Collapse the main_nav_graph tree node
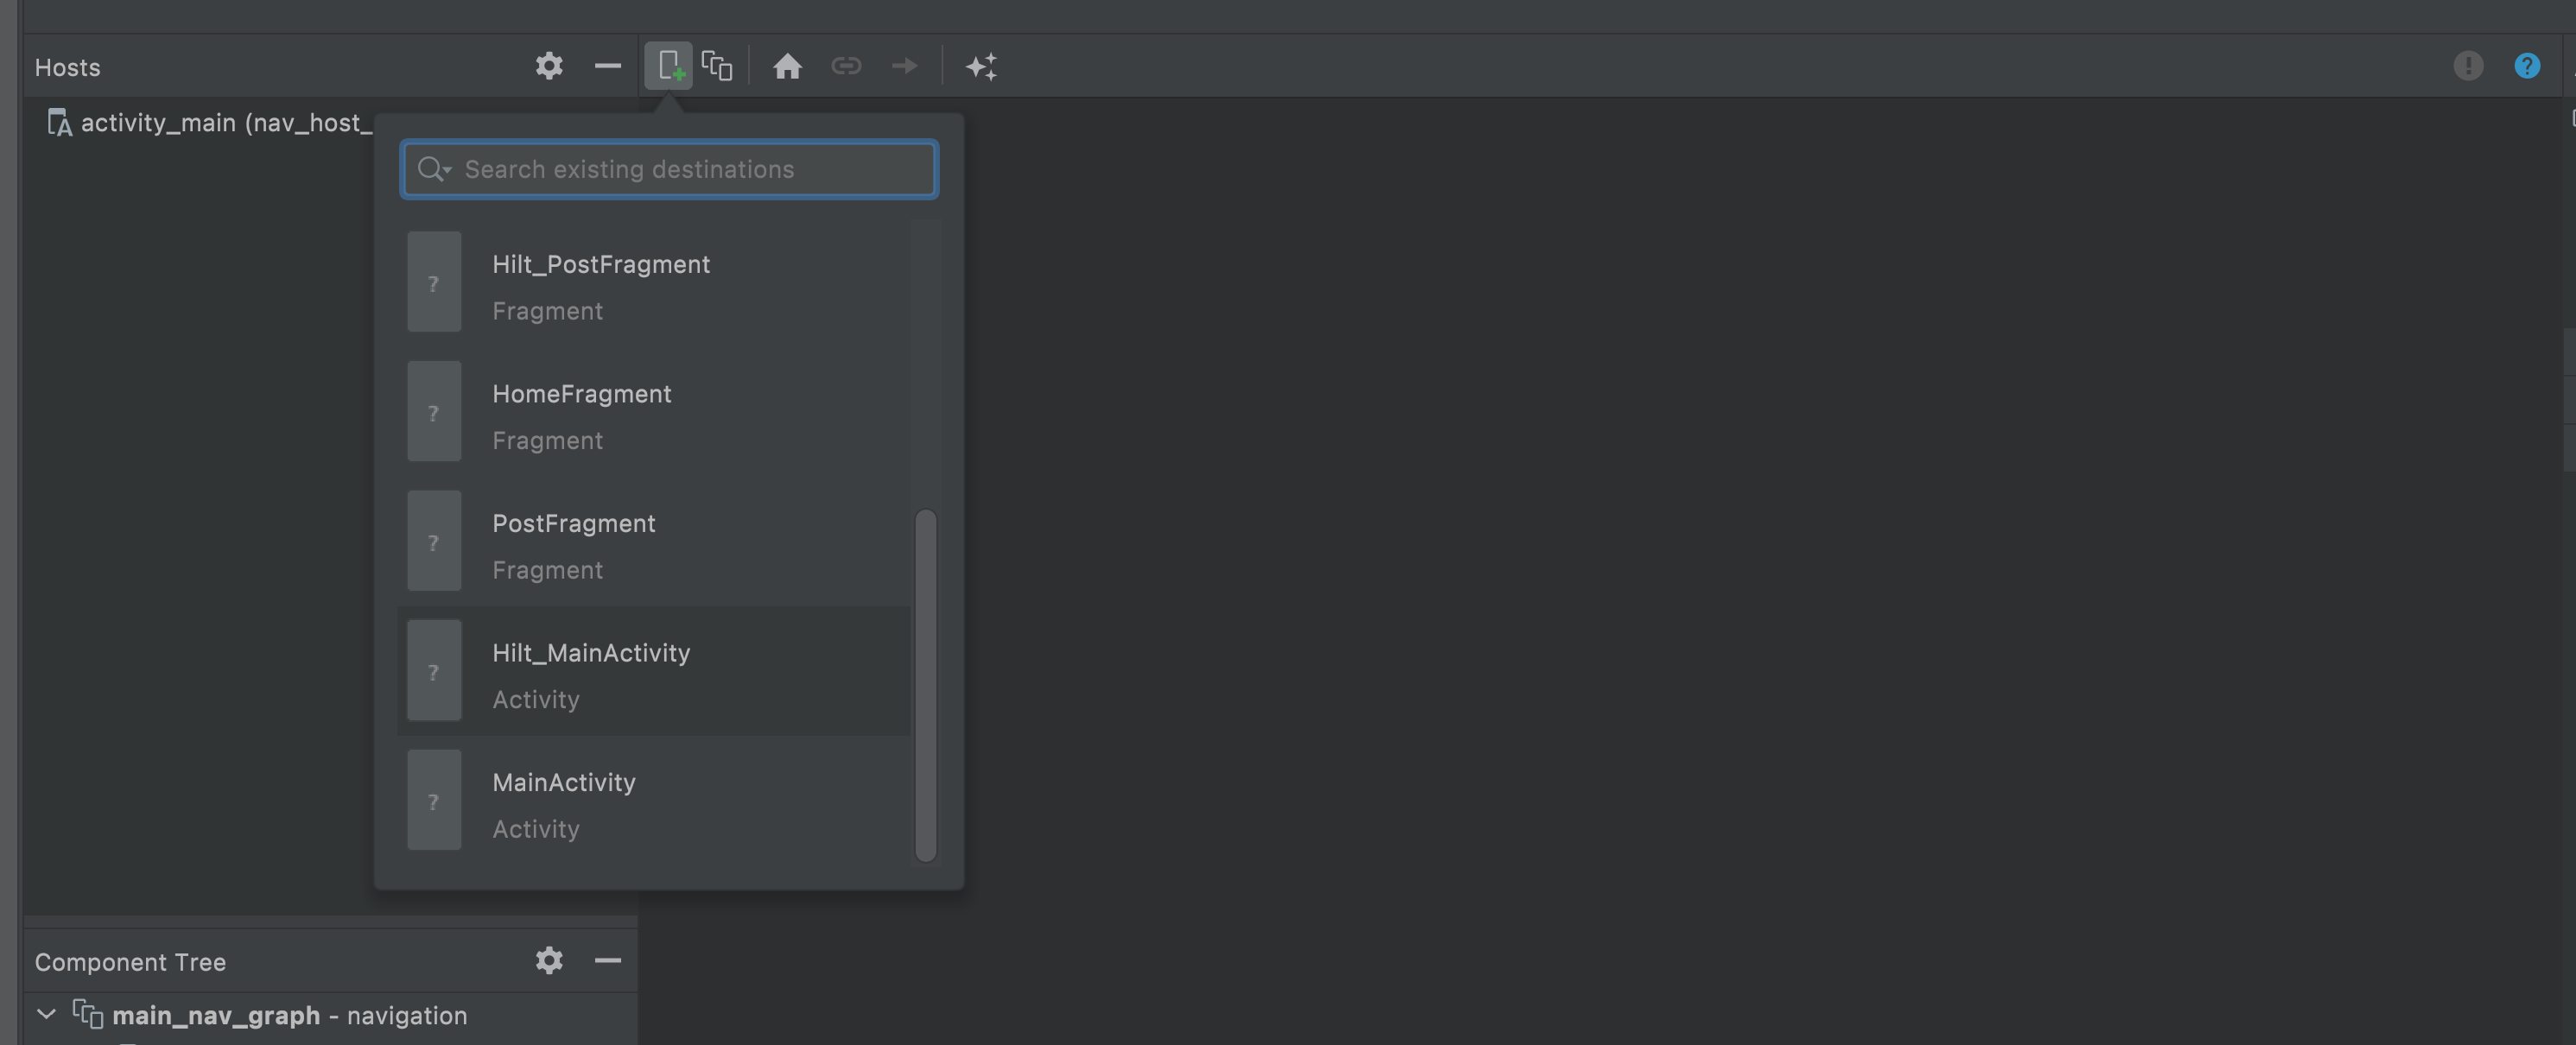The width and height of the screenshot is (2576, 1045). click(x=46, y=1014)
